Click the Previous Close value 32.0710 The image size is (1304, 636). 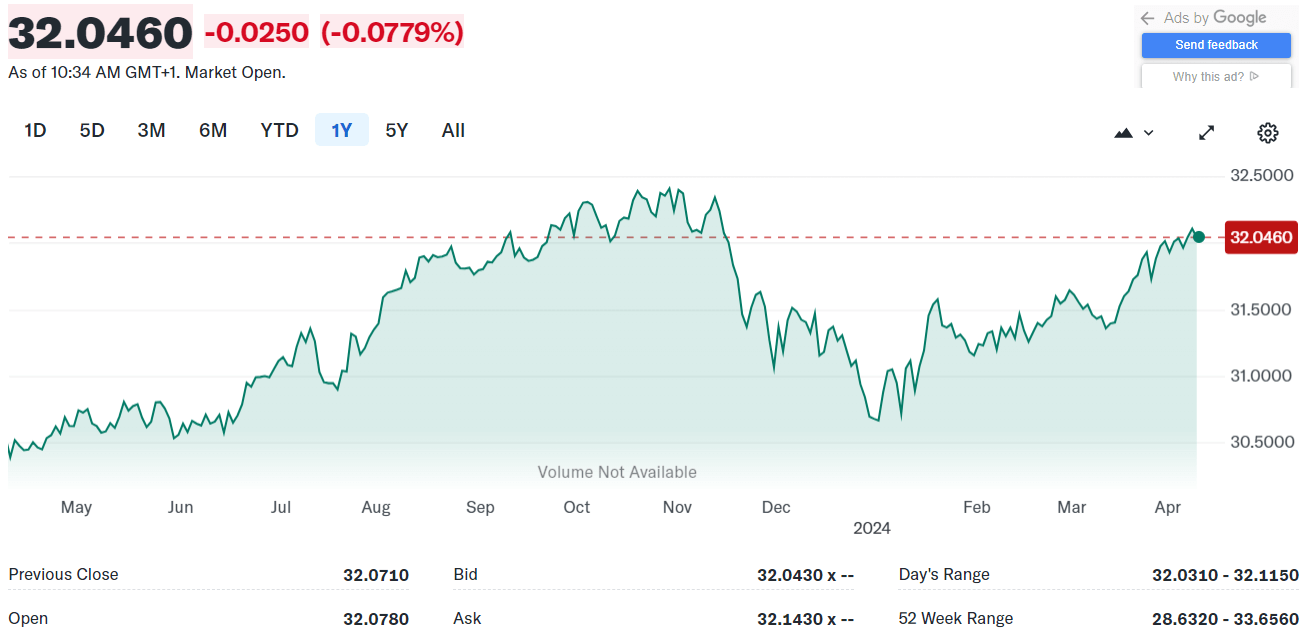tap(376, 575)
